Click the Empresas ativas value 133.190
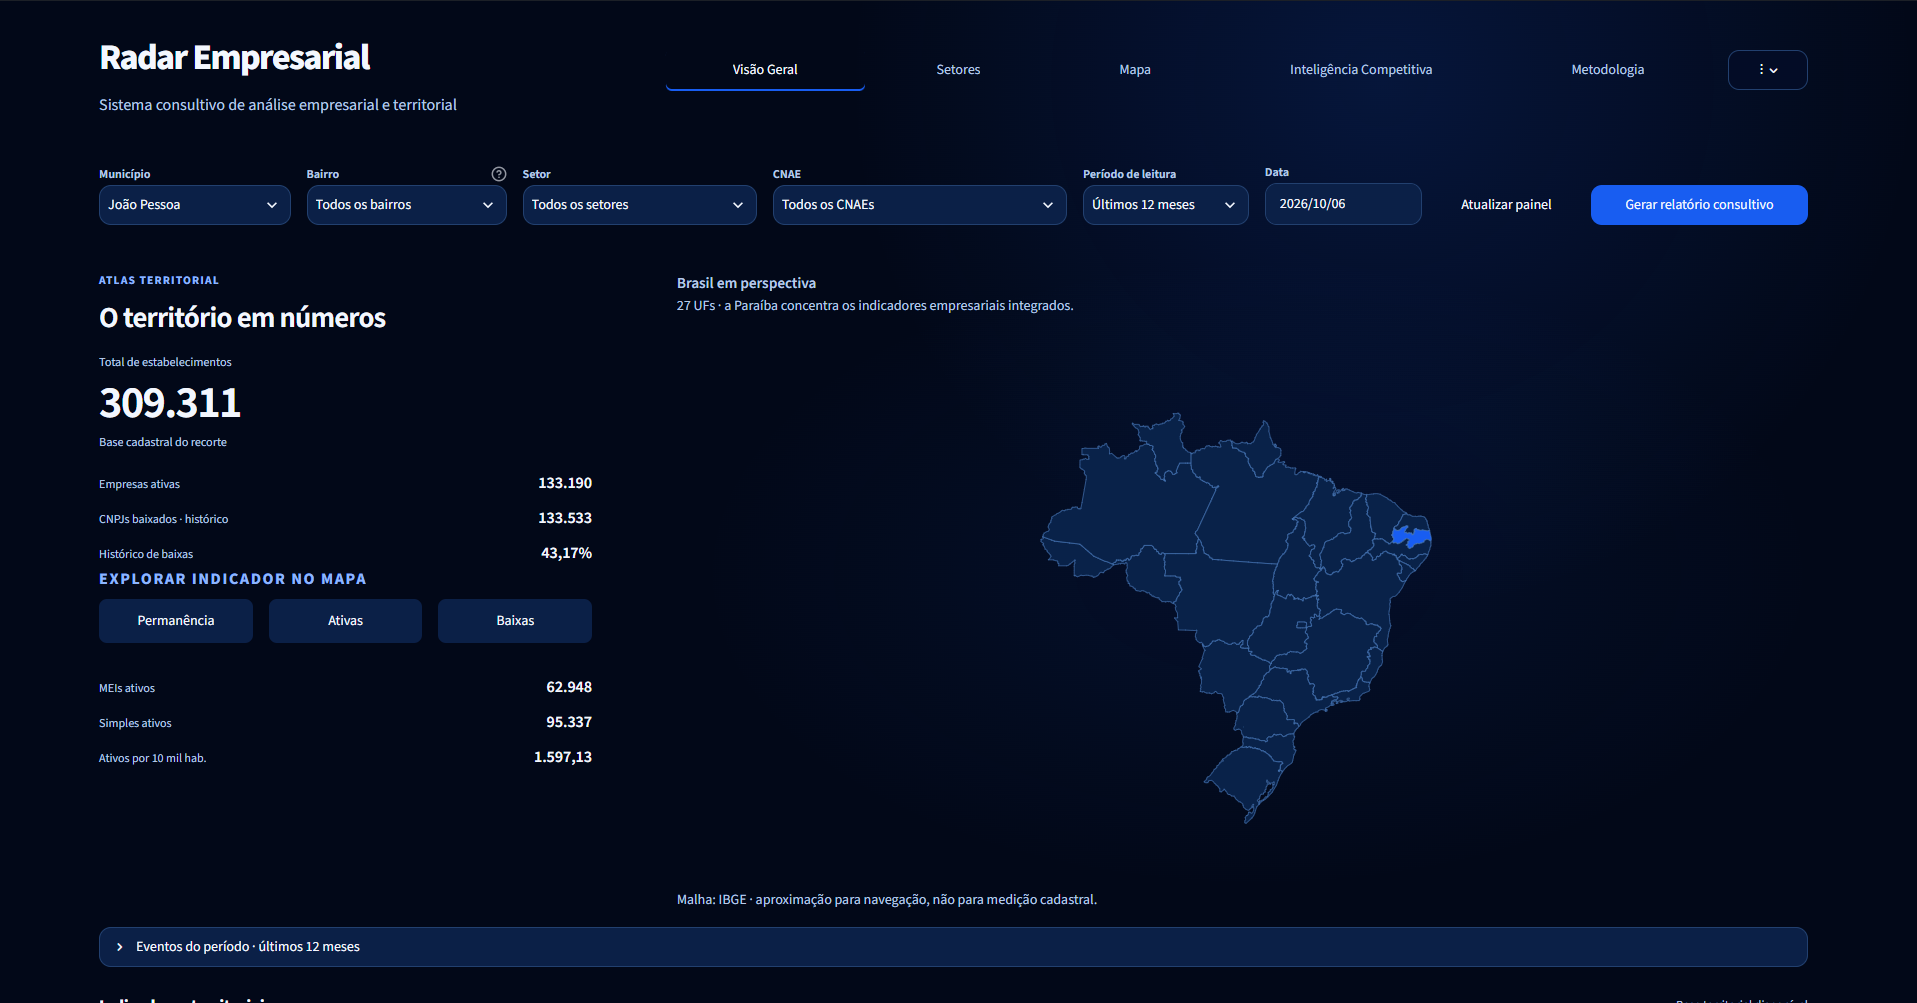The height and width of the screenshot is (1003, 1917). [565, 483]
